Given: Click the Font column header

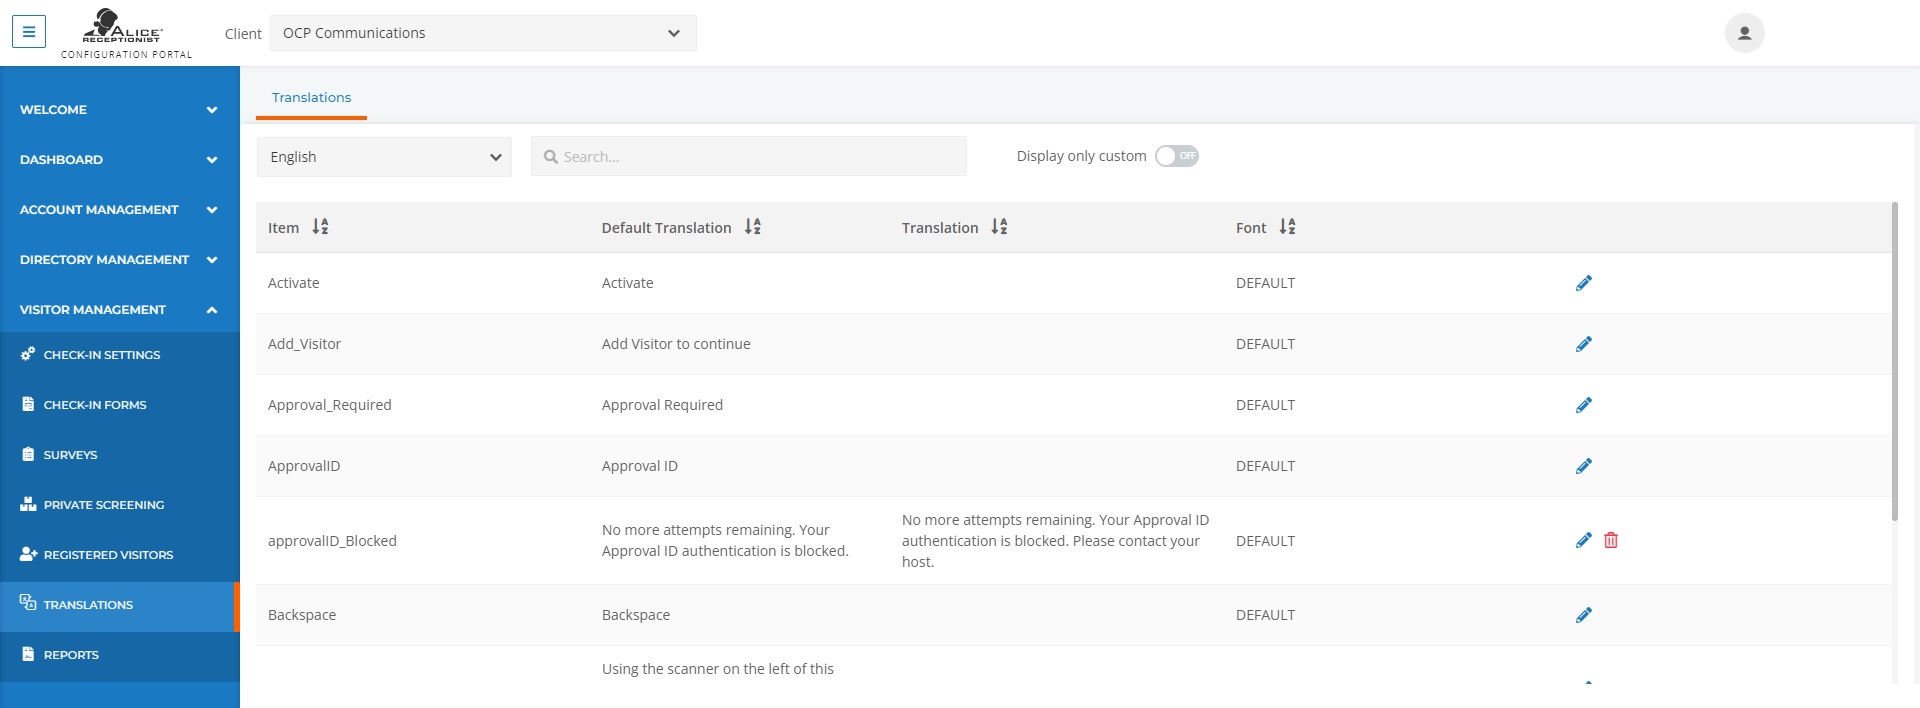Looking at the screenshot, I should coord(1251,228).
